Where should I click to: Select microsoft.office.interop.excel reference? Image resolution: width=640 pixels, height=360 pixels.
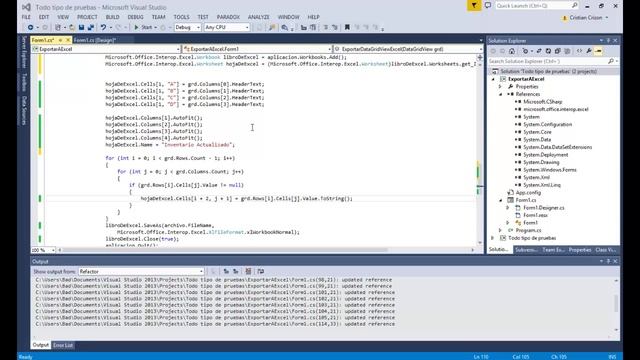[x=556, y=109]
